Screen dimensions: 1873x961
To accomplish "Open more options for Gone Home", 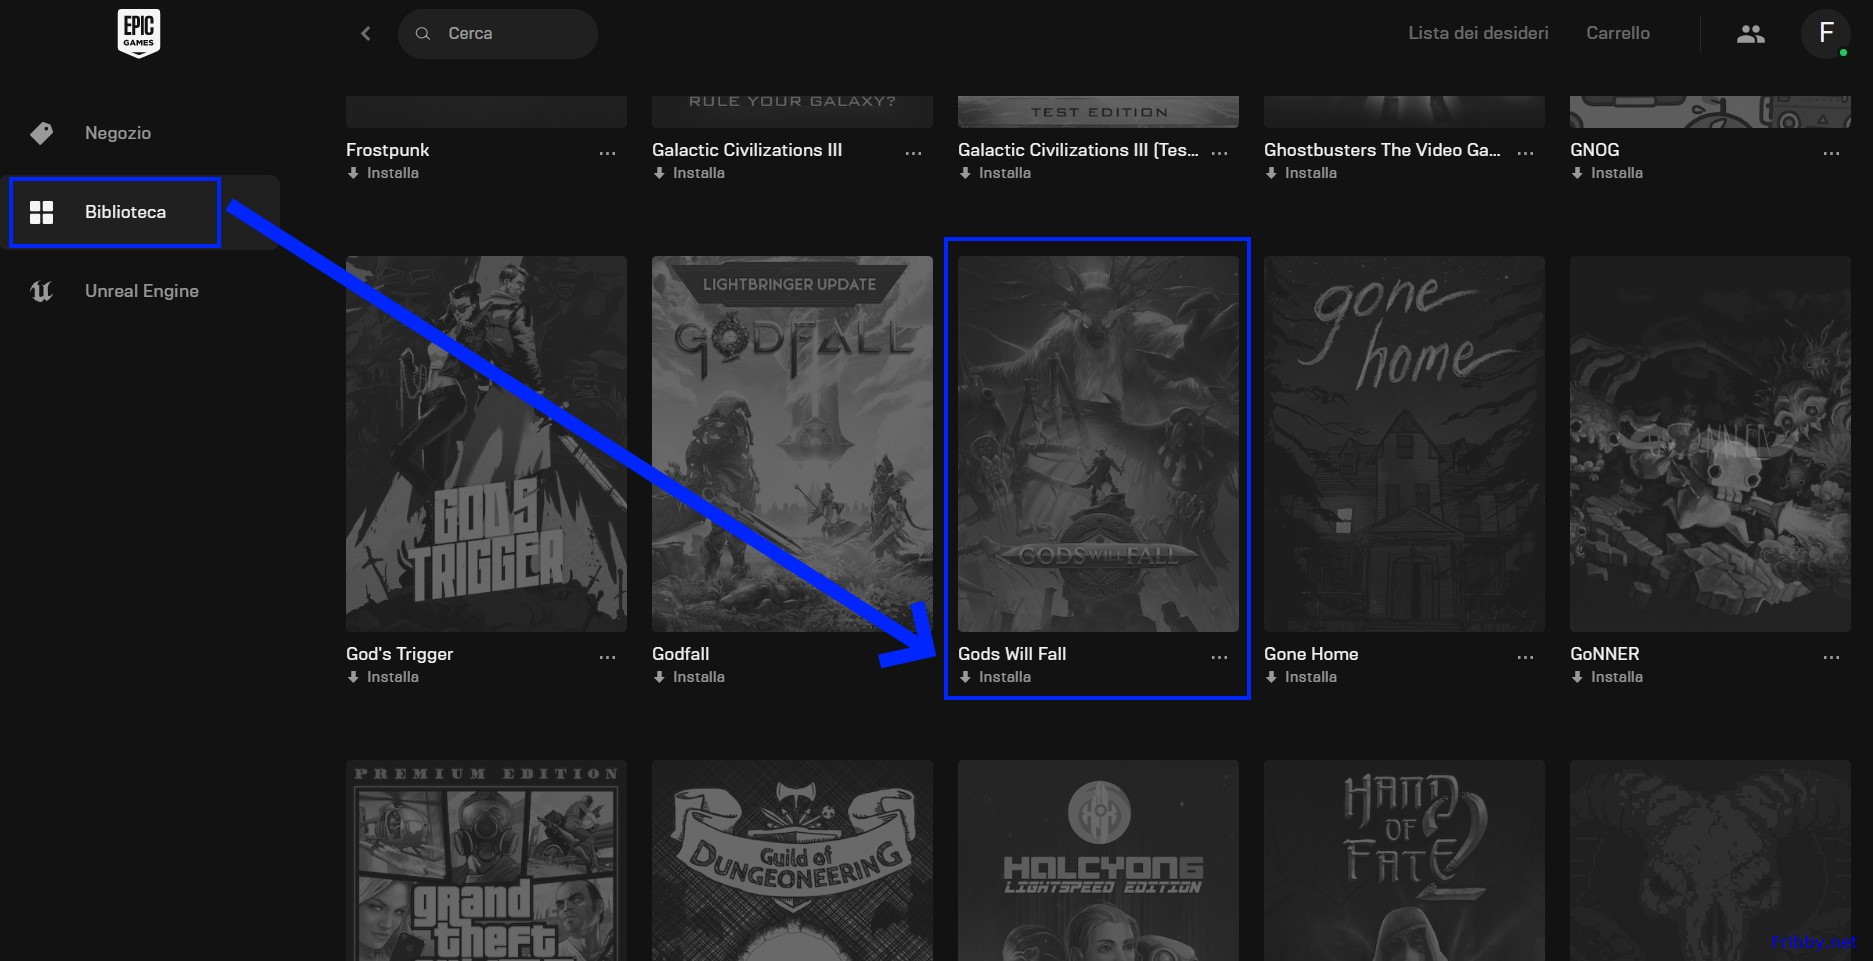I will [x=1525, y=657].
